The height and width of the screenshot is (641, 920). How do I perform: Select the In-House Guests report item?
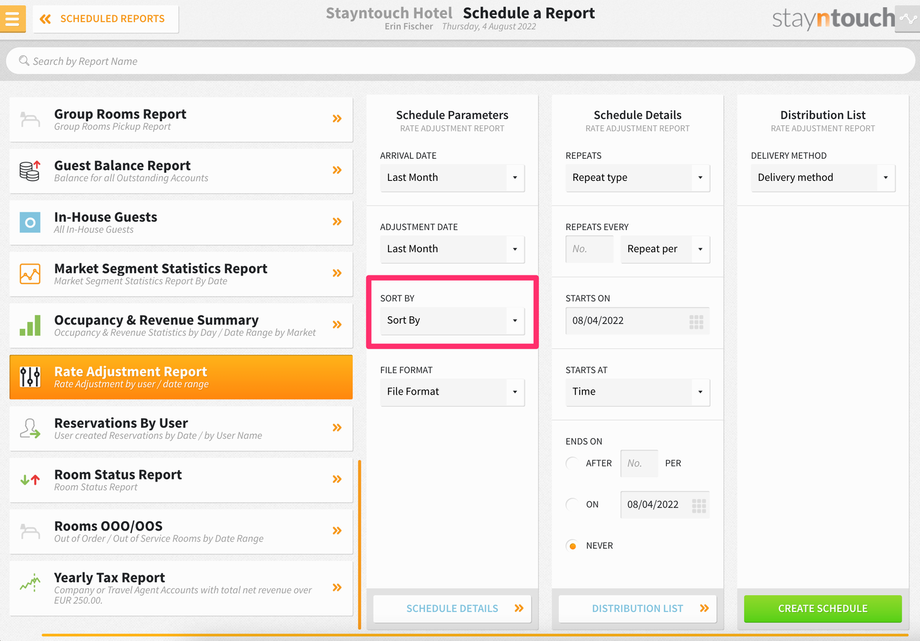[181, 222]
